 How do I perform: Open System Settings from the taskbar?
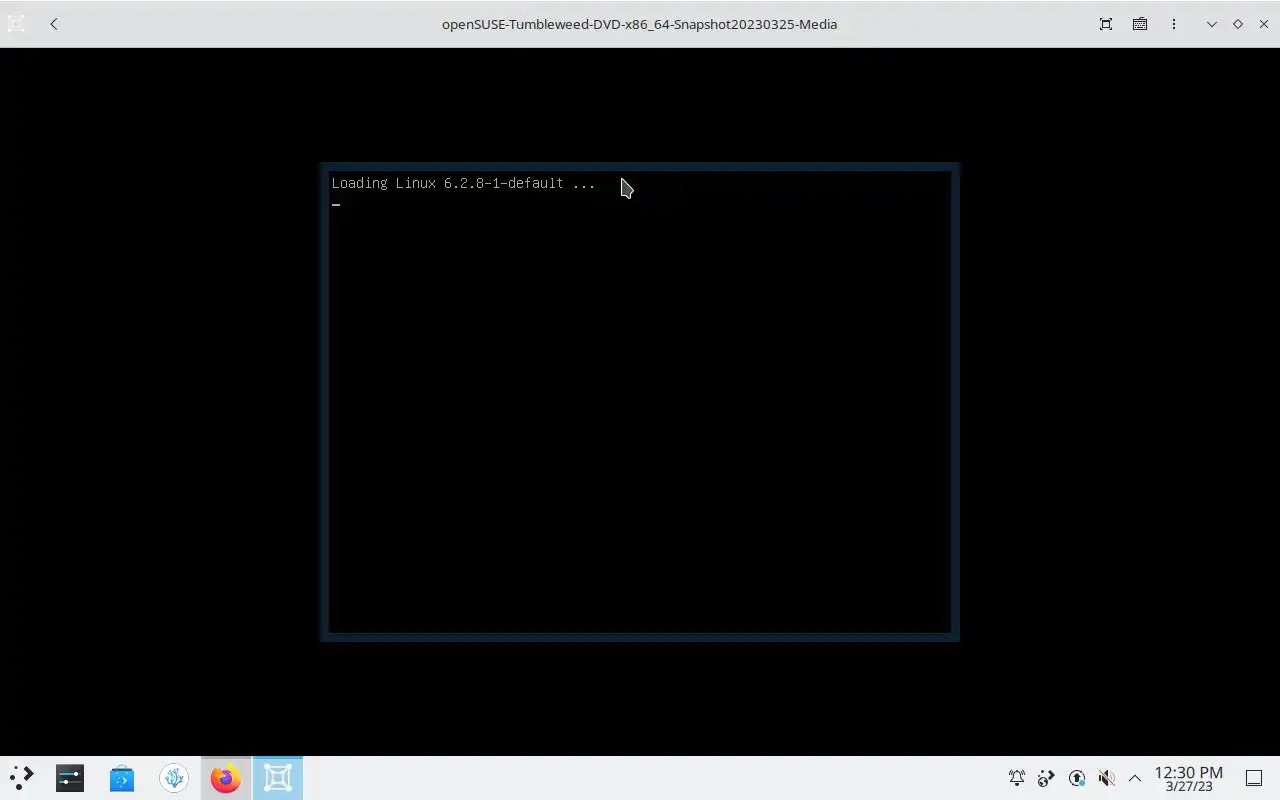[x=70, y=778]
